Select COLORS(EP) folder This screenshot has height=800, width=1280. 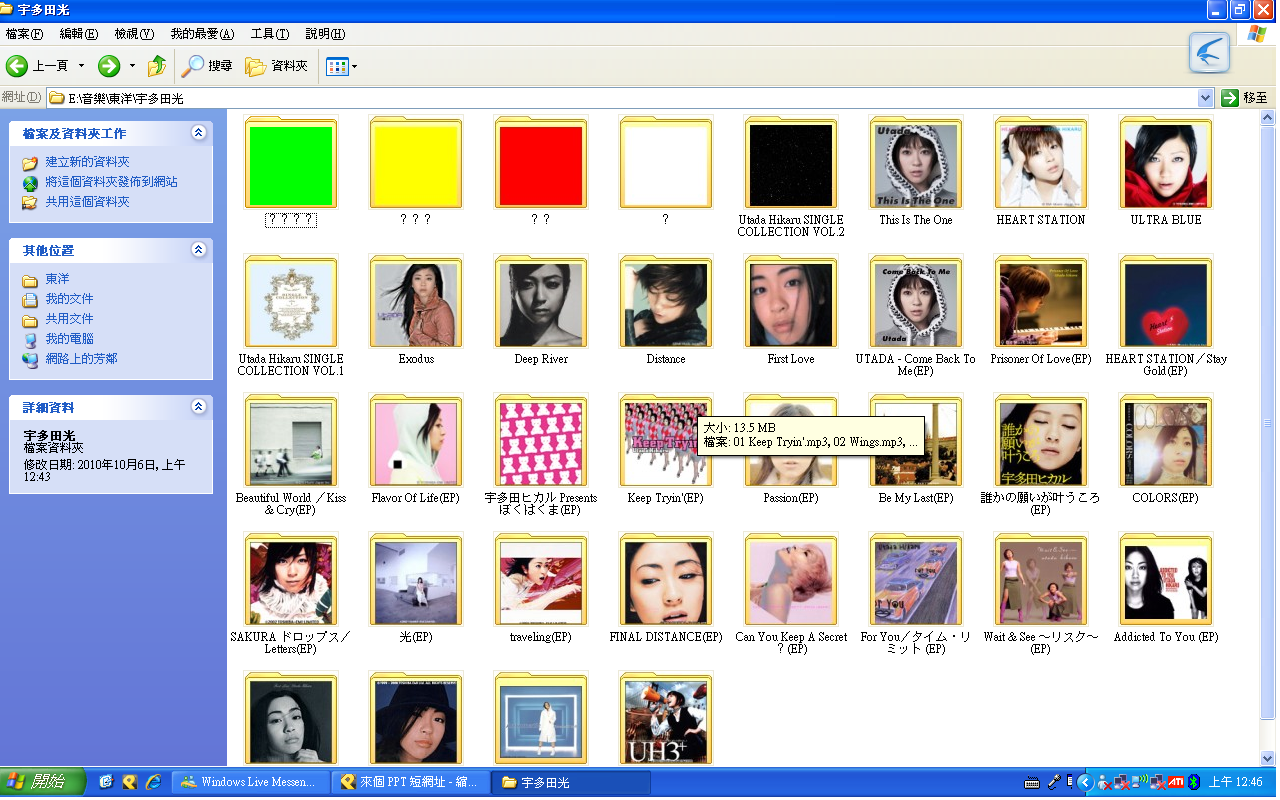pos(1166,443)
